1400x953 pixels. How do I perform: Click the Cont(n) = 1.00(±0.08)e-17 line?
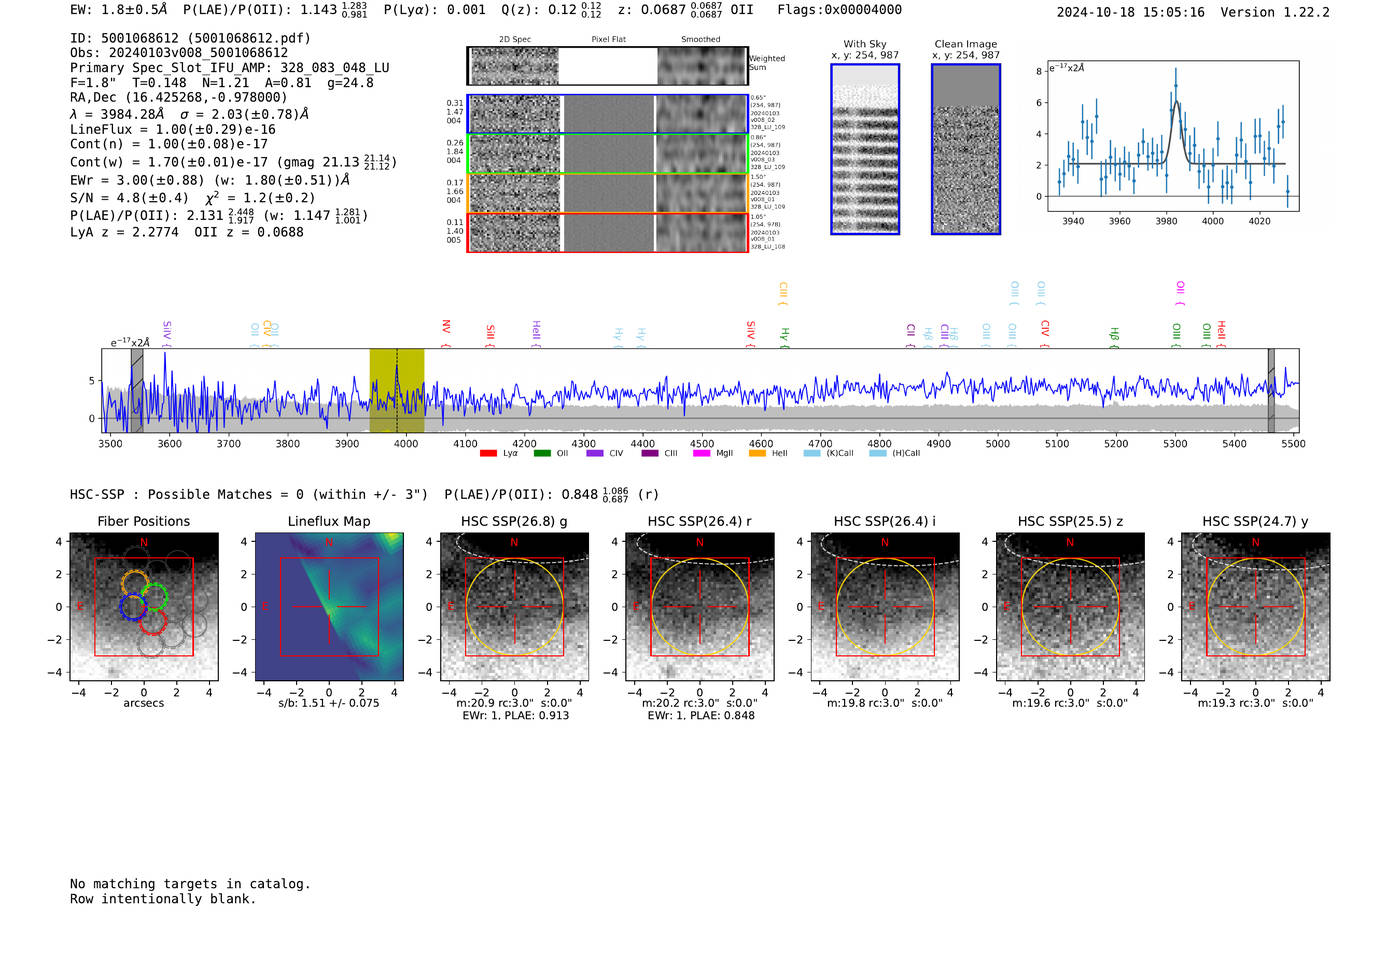pos(169,144)
